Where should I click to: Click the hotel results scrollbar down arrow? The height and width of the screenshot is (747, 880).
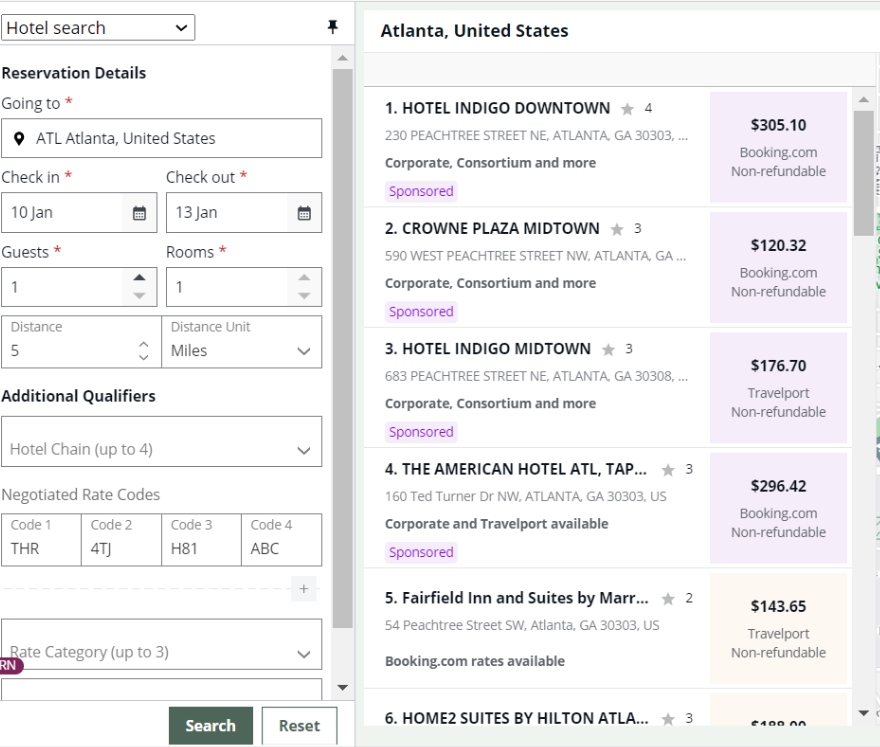coord(863,713)
